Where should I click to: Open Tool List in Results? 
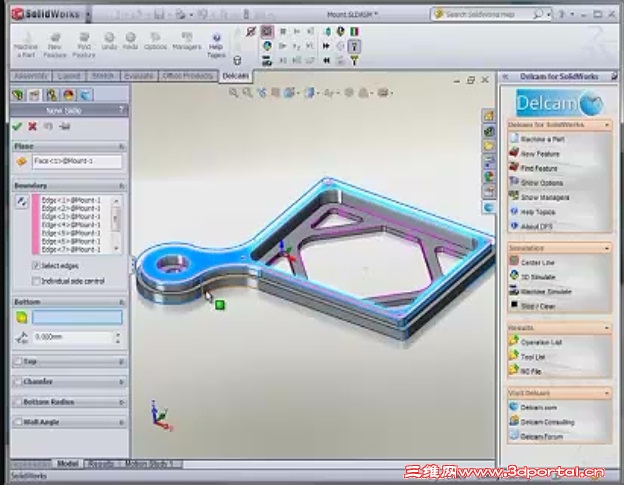coord(533,356)
